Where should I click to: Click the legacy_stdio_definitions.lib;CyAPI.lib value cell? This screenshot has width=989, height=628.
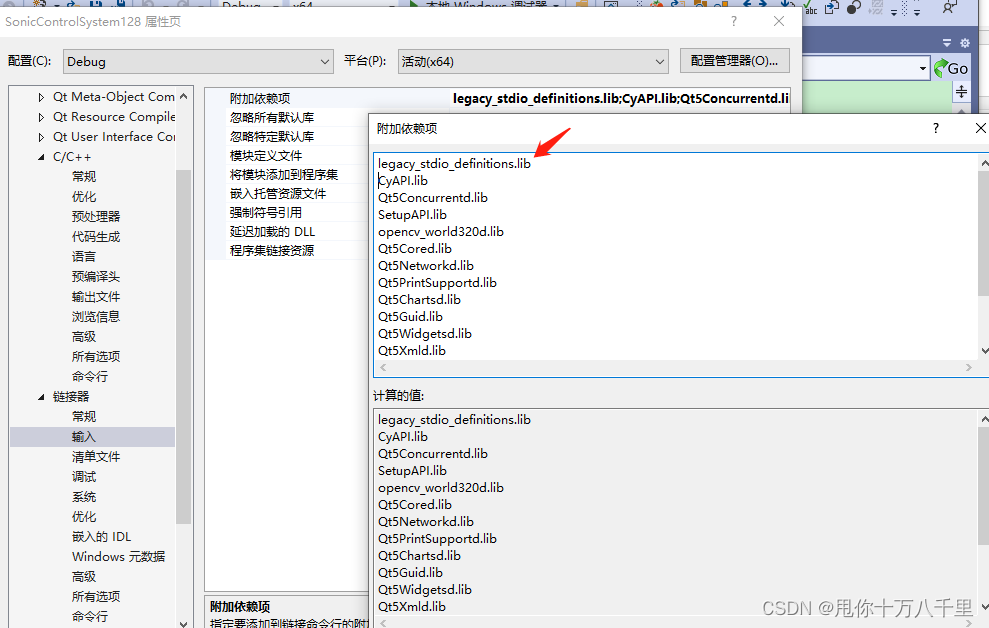point(621,98)
